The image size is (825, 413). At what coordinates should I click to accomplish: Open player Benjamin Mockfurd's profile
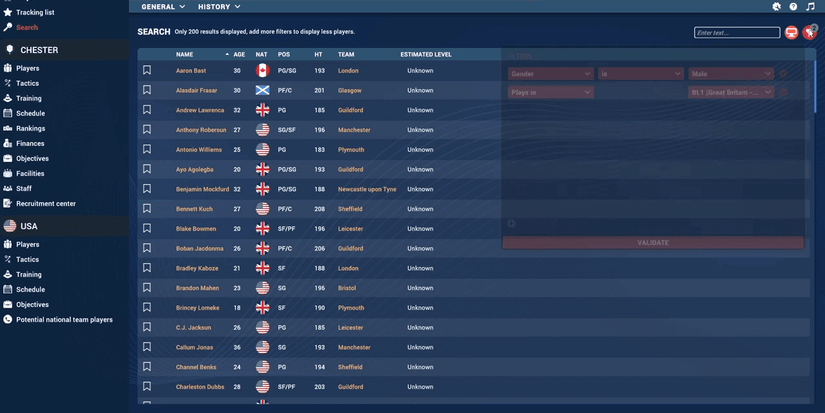(x=202, y=189)
